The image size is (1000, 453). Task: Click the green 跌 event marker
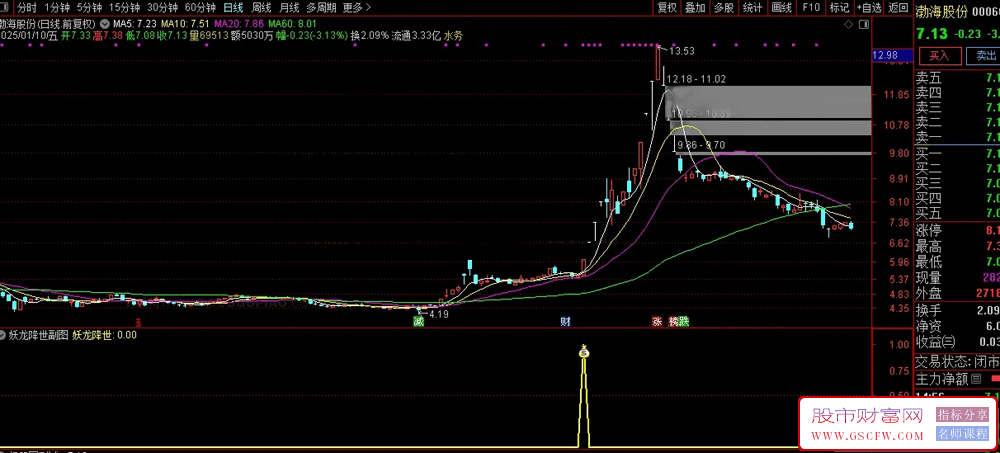click(684, 322)
